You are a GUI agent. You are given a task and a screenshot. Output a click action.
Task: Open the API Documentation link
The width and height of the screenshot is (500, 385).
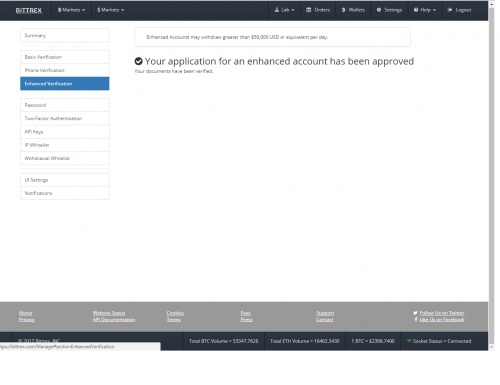tap(114, 320)
